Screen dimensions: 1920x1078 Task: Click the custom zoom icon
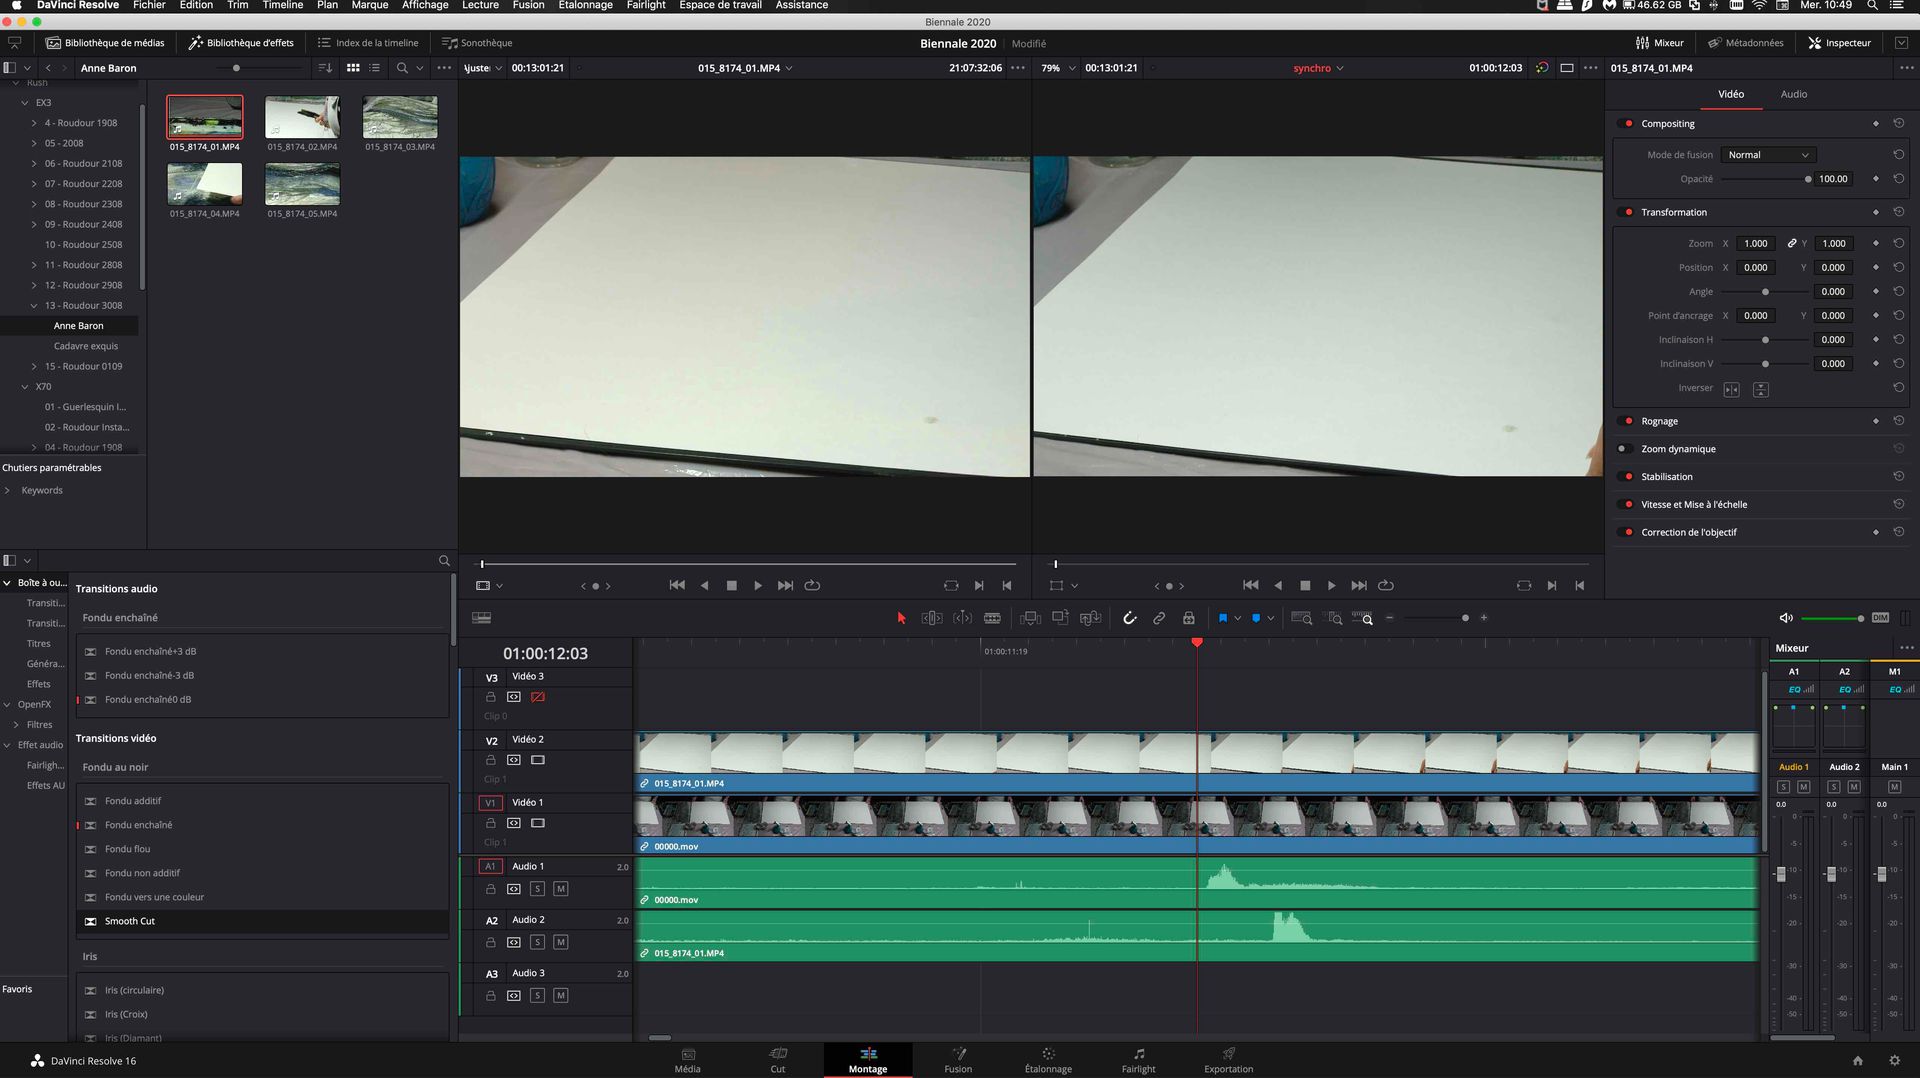(1363, 618)
